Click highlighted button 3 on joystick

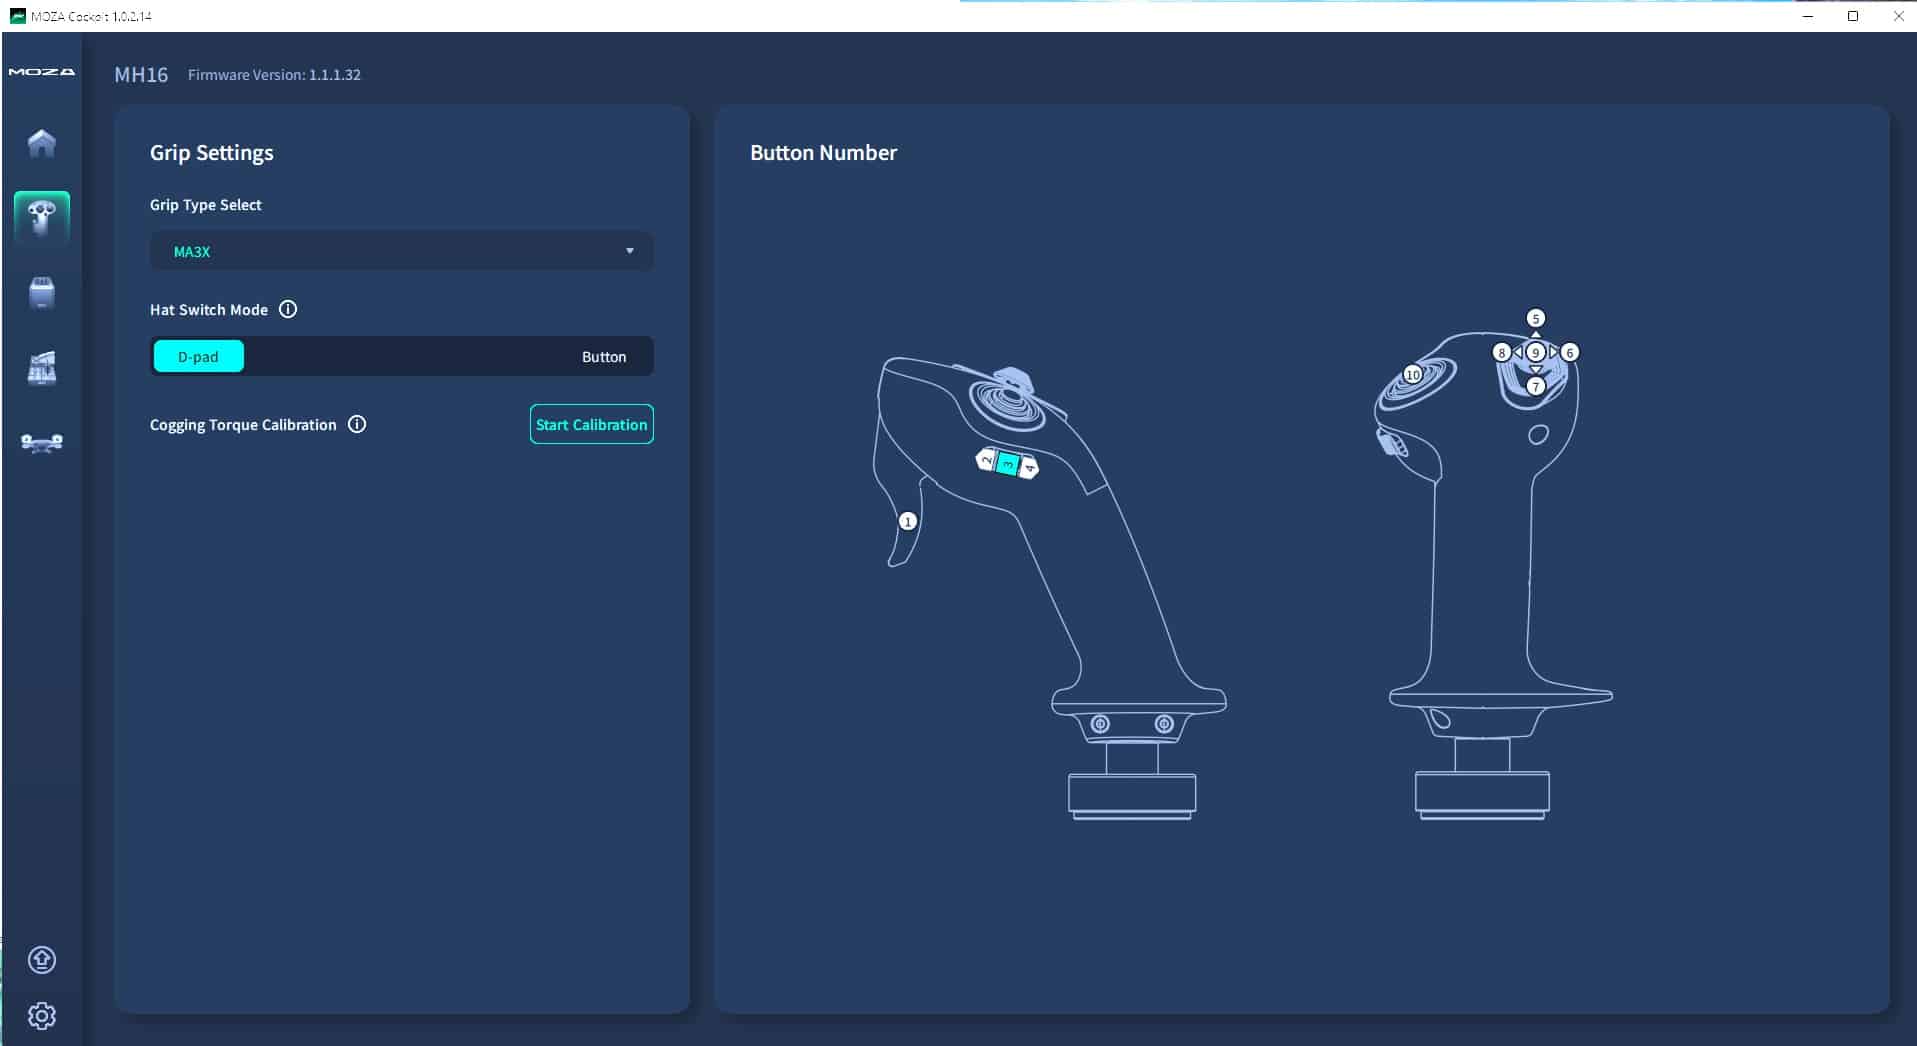click(x=1008, y=464)
